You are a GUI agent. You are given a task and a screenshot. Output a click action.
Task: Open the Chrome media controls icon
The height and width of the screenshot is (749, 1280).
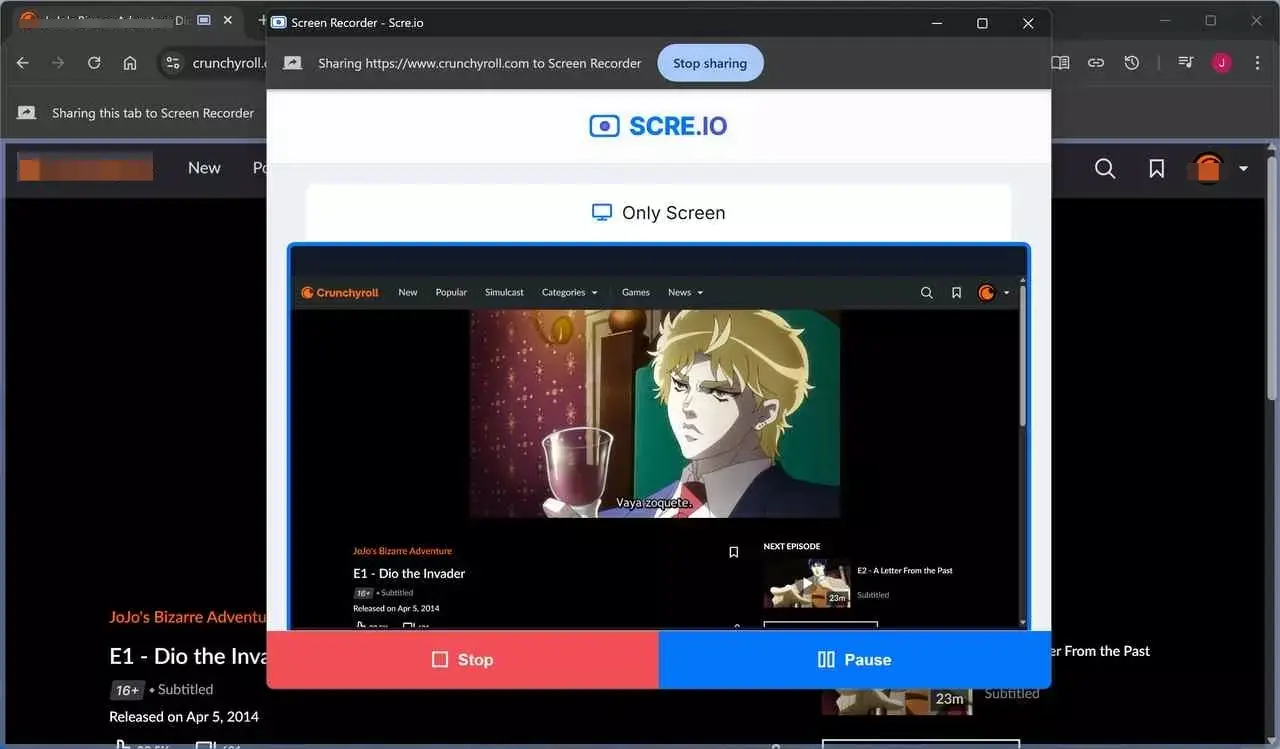pos(1186,63)
